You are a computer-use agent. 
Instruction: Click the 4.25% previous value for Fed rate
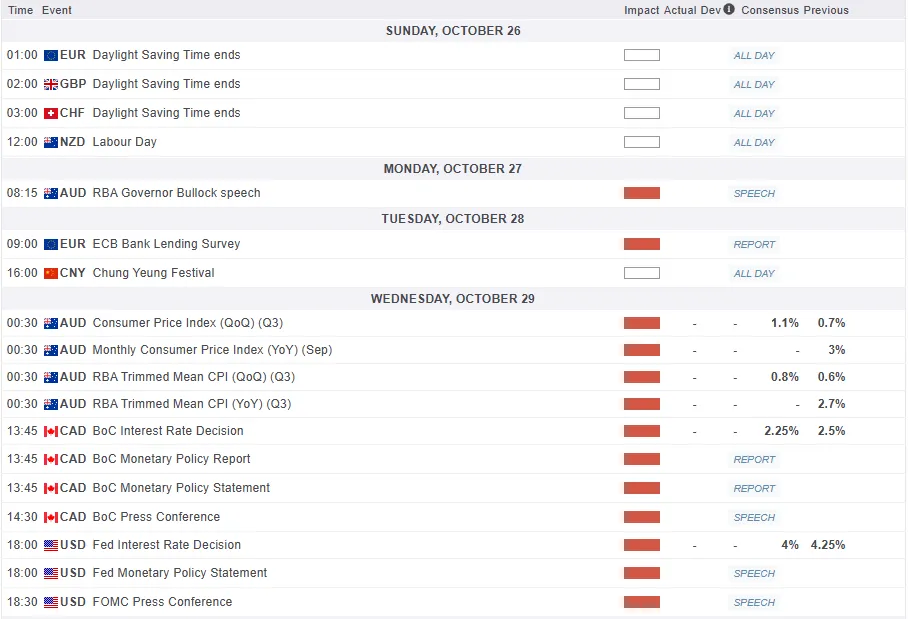(828, 545)
